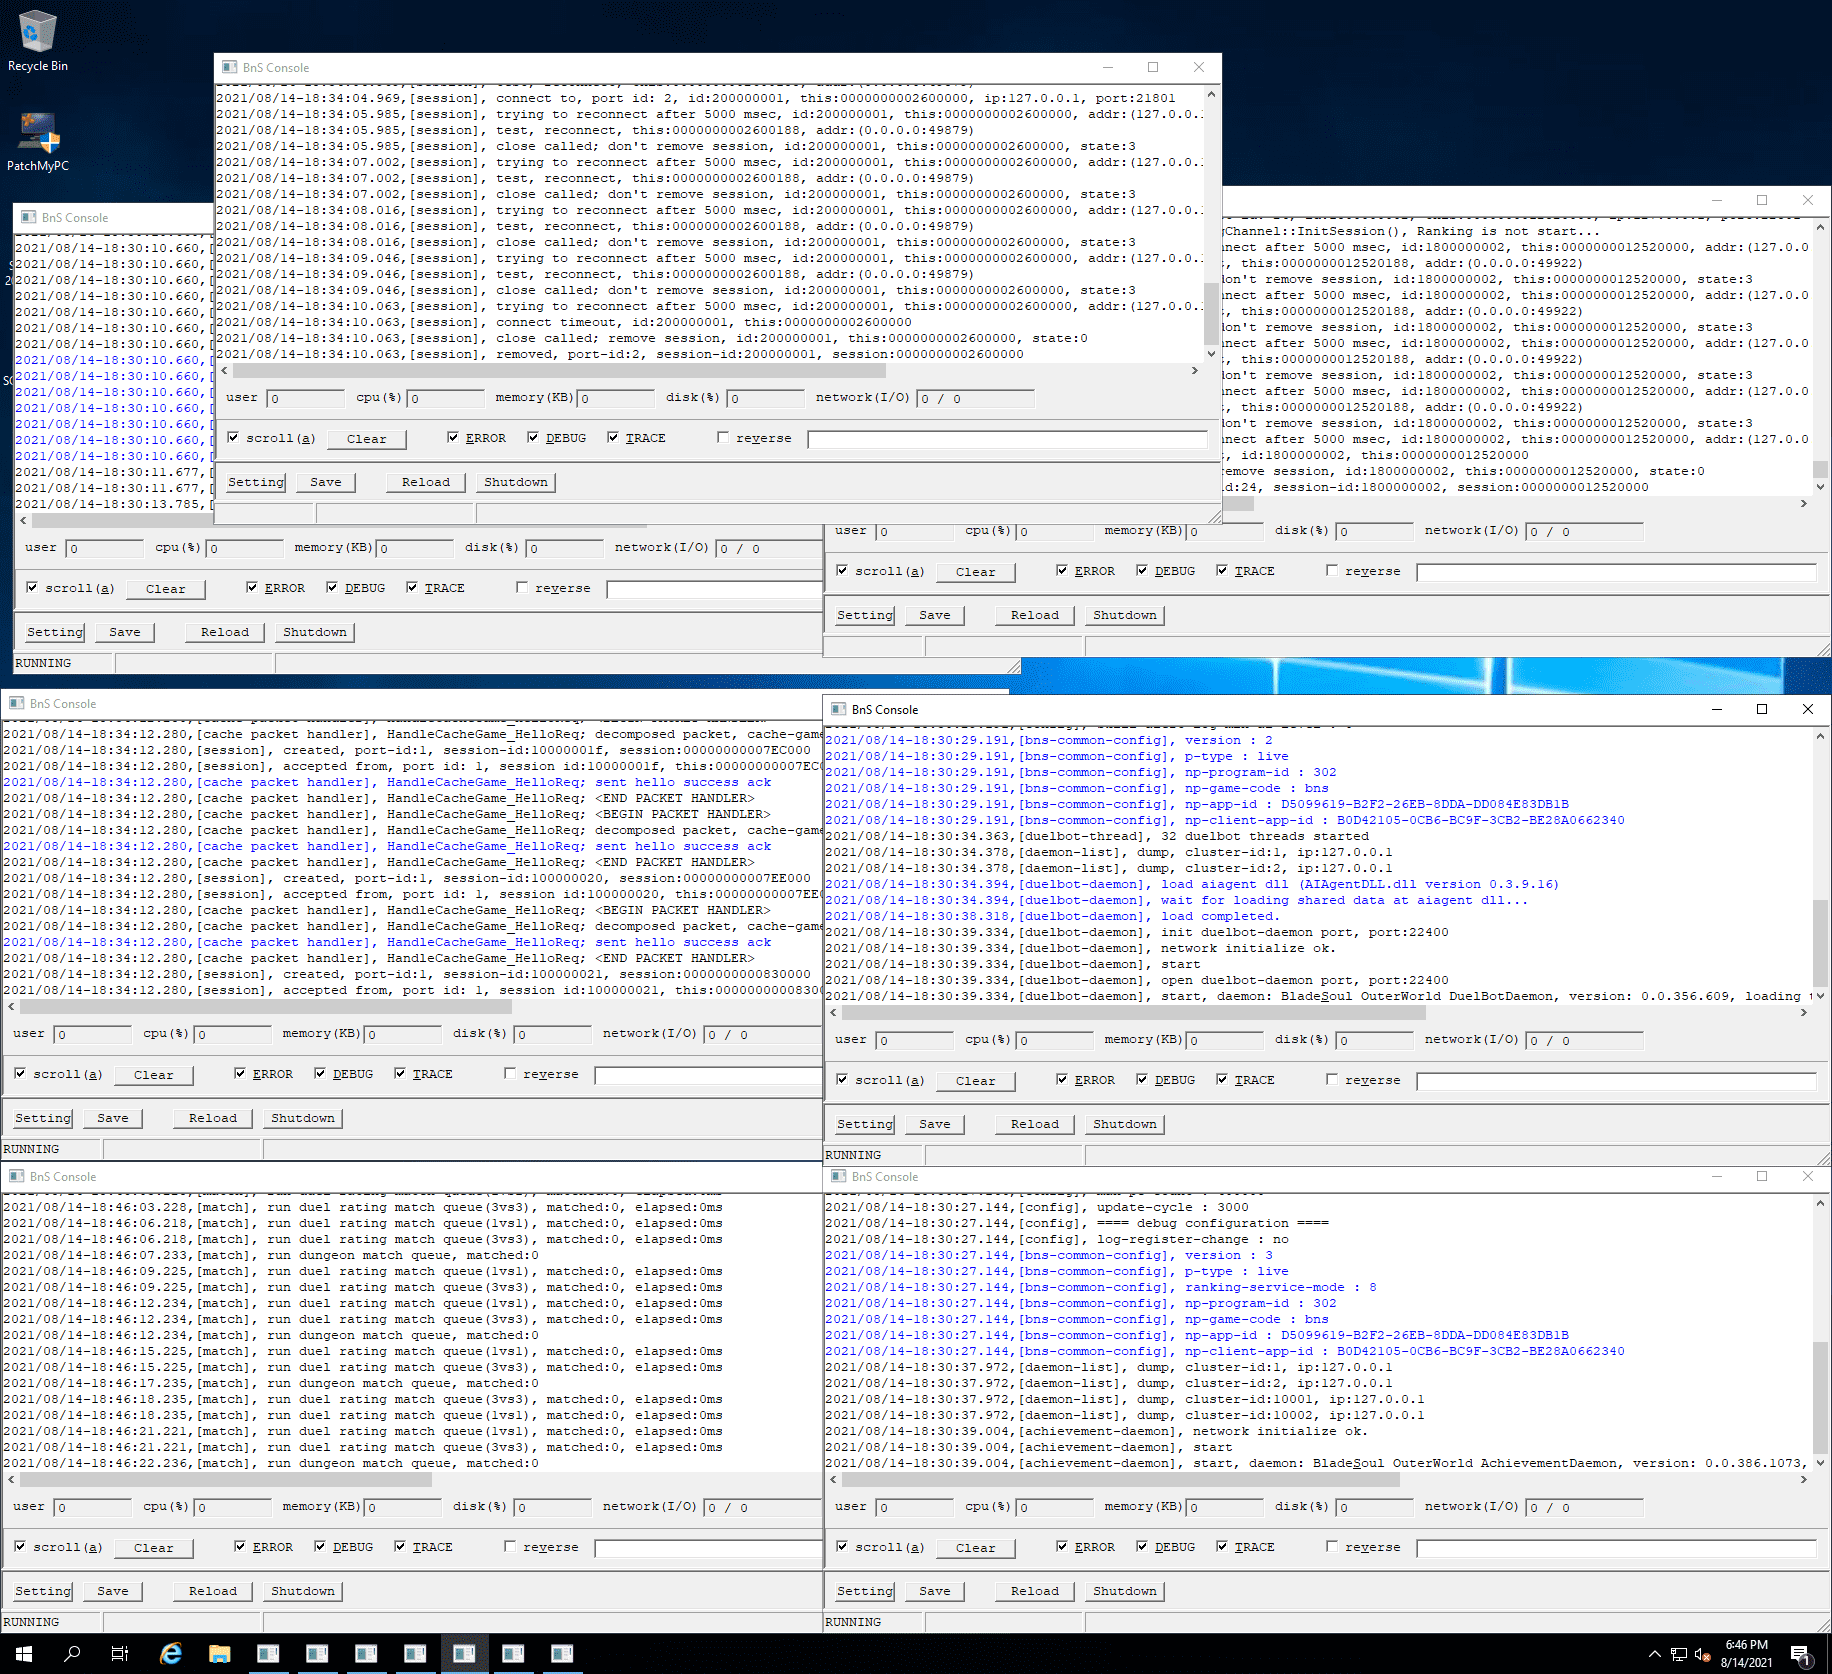This screenshot has height=1674, width=1832.
Task: Select the fourth BnS Console taskbar icon
Action: point(415,1654)
